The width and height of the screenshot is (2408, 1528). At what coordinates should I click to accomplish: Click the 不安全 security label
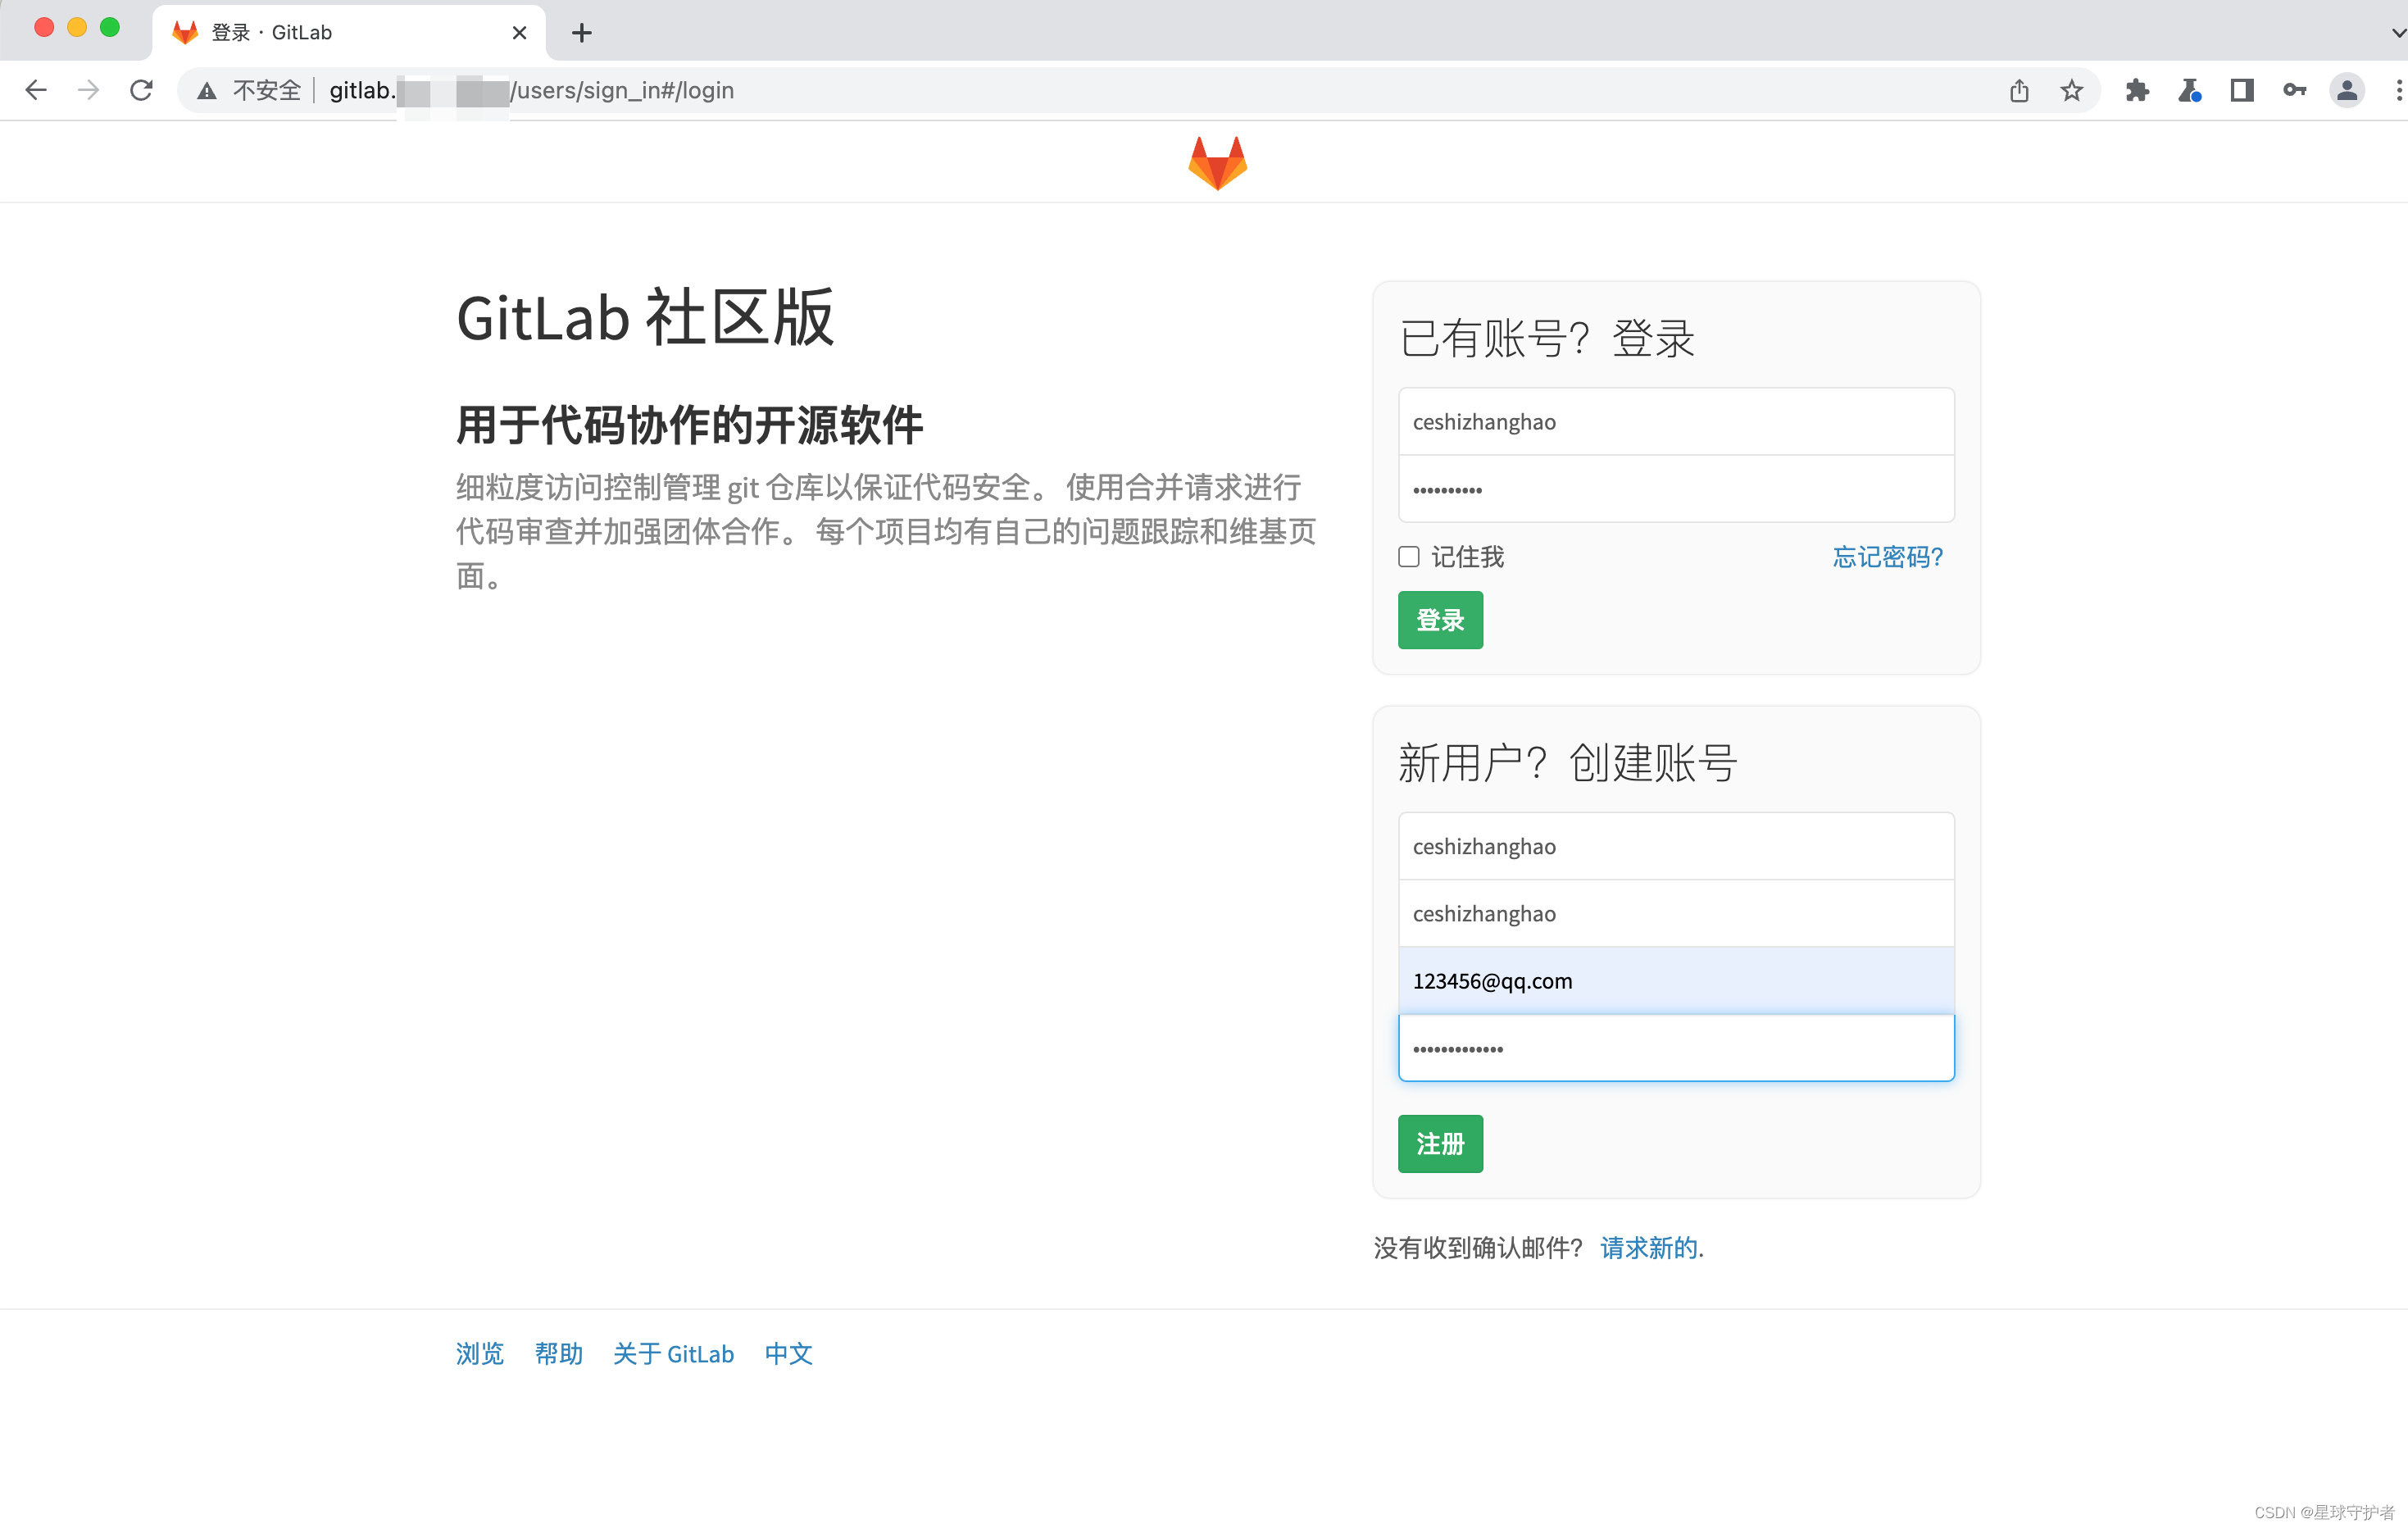(267, 91)
